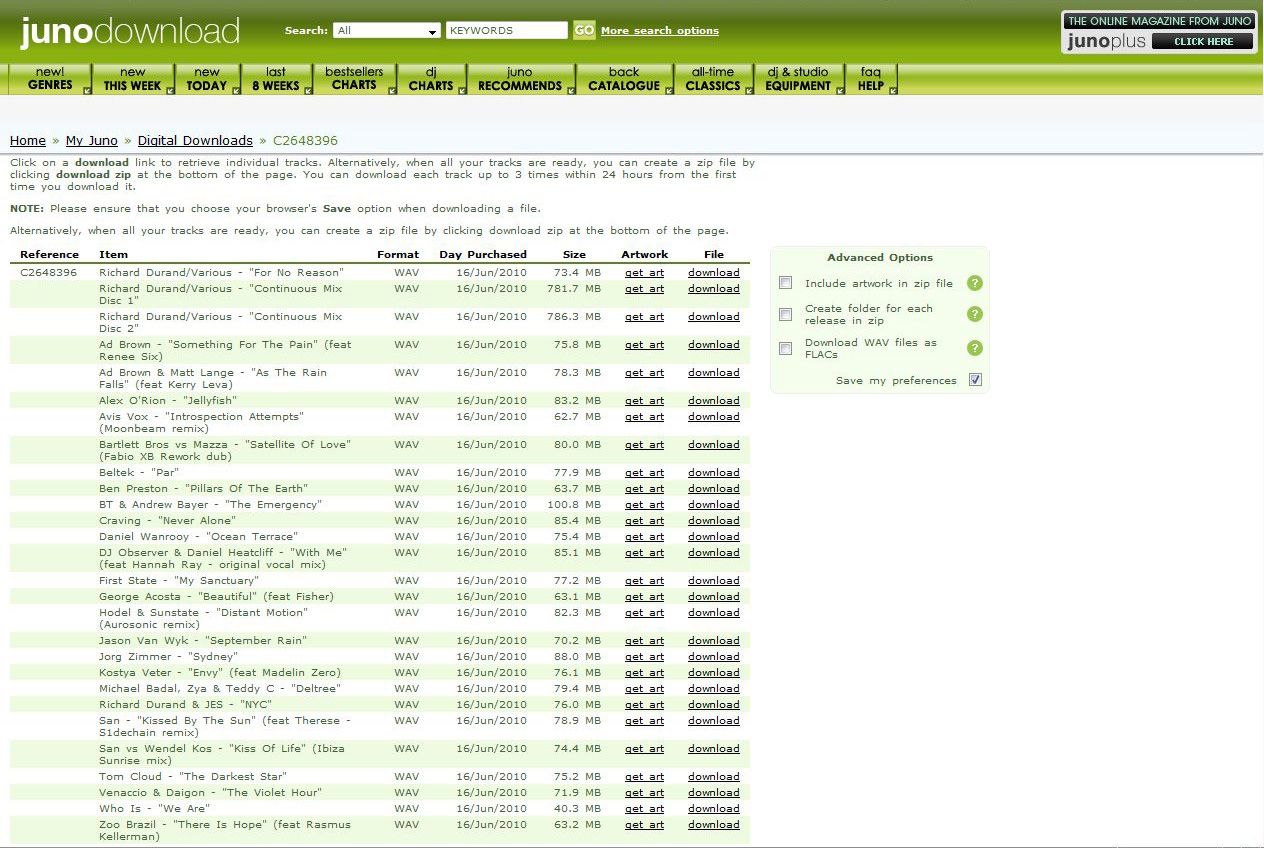Expand the Juno Recommends menu arrow

[571, 90]
